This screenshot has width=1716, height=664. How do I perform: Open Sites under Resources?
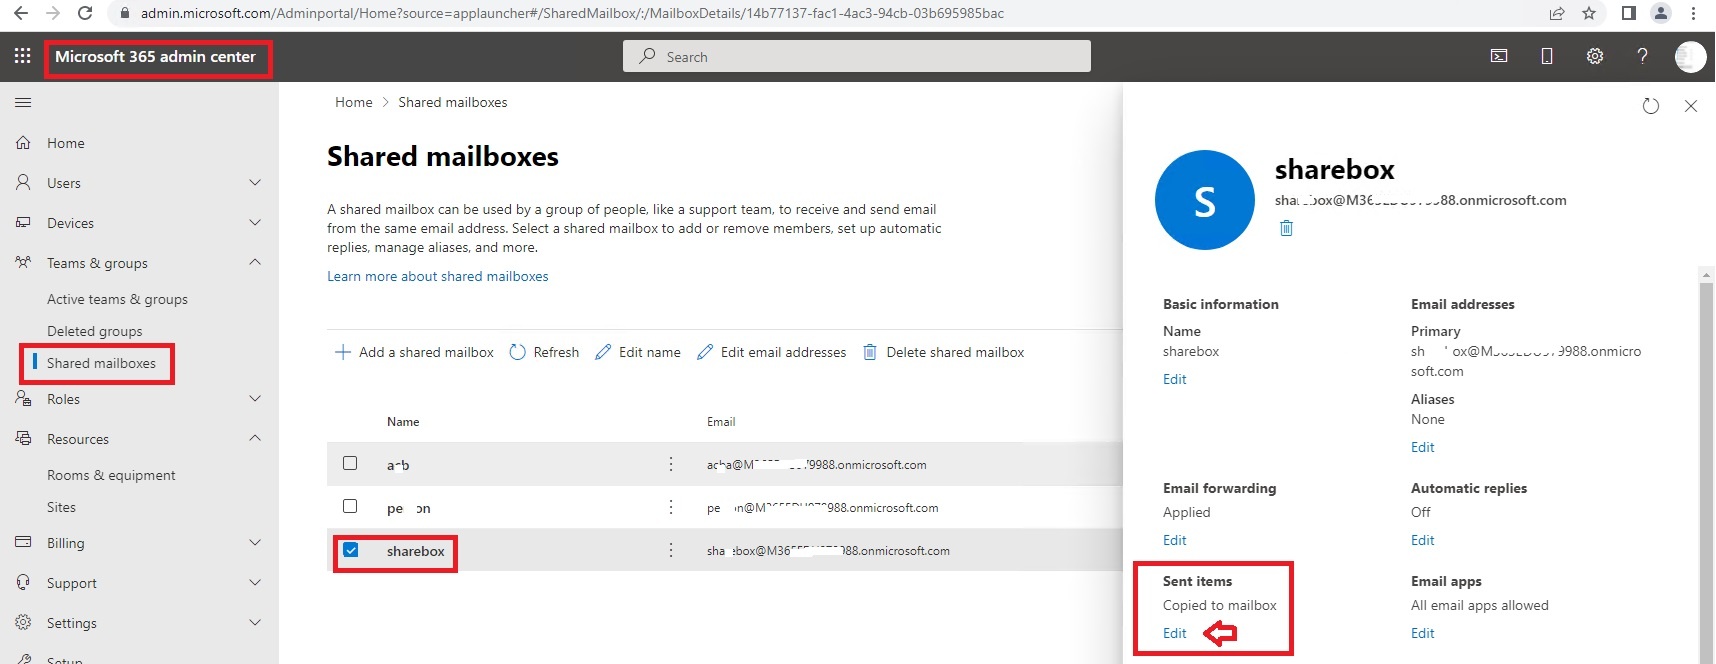61,507
